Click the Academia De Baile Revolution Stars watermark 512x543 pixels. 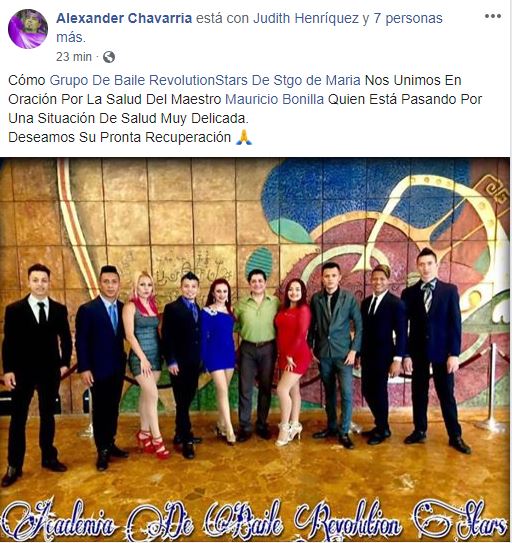pyautogui.click(x=255, y=521)
